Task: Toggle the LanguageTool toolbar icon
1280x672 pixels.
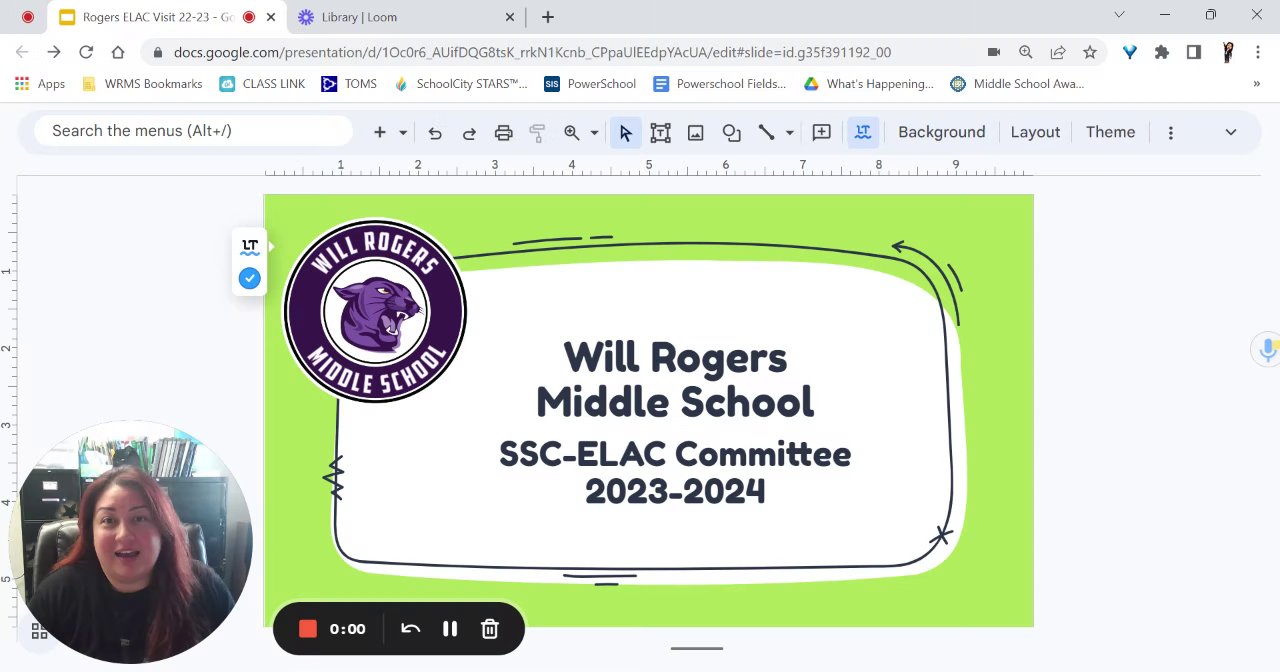Action: 863,132
